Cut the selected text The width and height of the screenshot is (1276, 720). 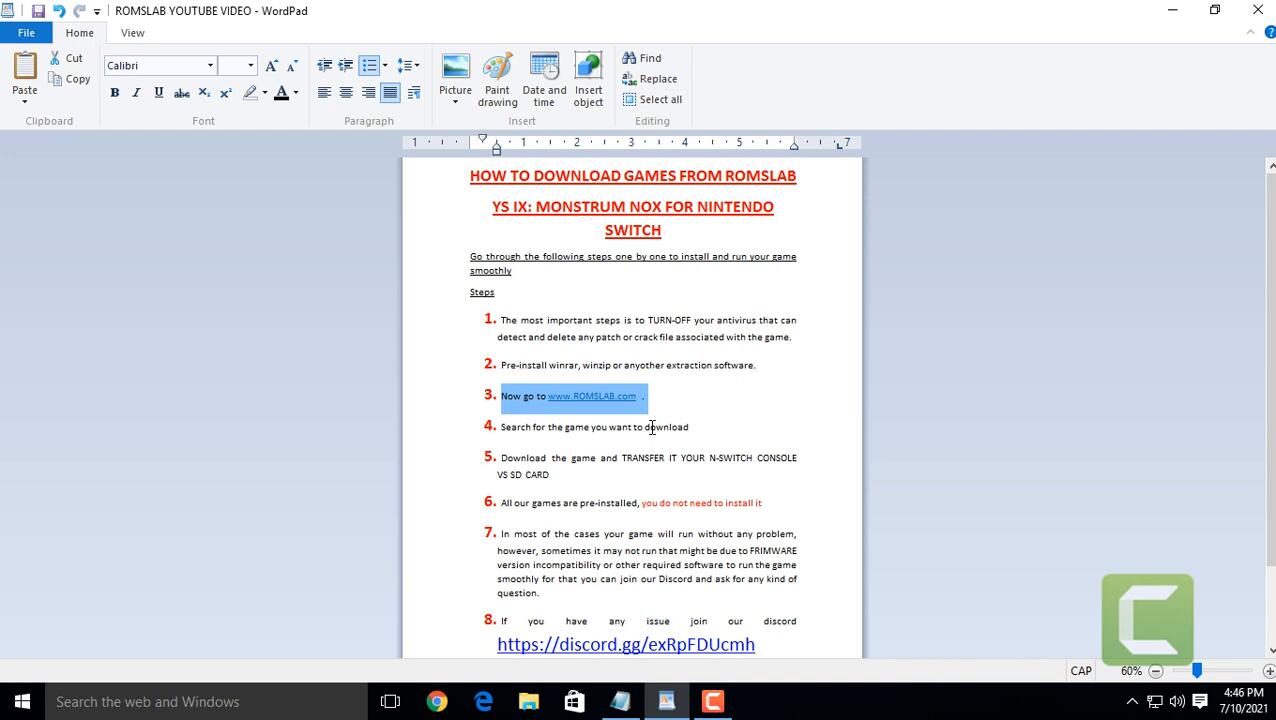[66, 58]
